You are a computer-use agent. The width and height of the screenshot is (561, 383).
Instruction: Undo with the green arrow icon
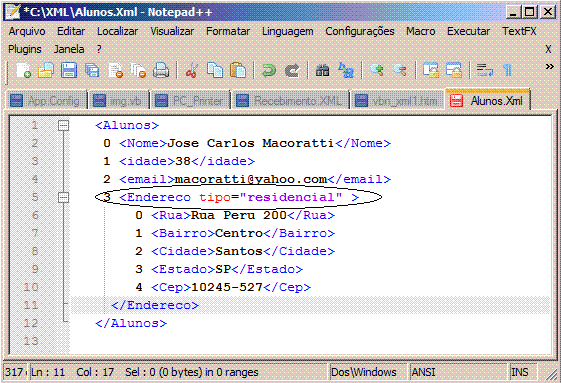[269, 70]
